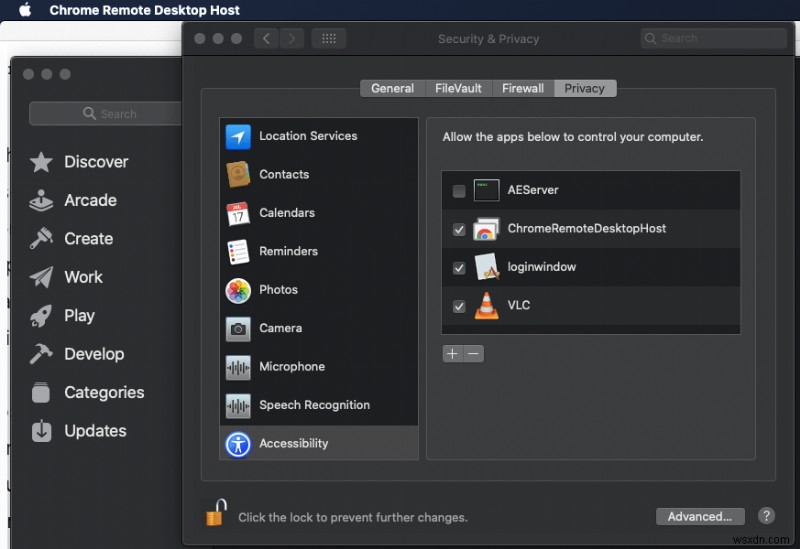Open Develop in App Store sidebar
The width and height of the screenshot is (800, 549).
[77, 354]
